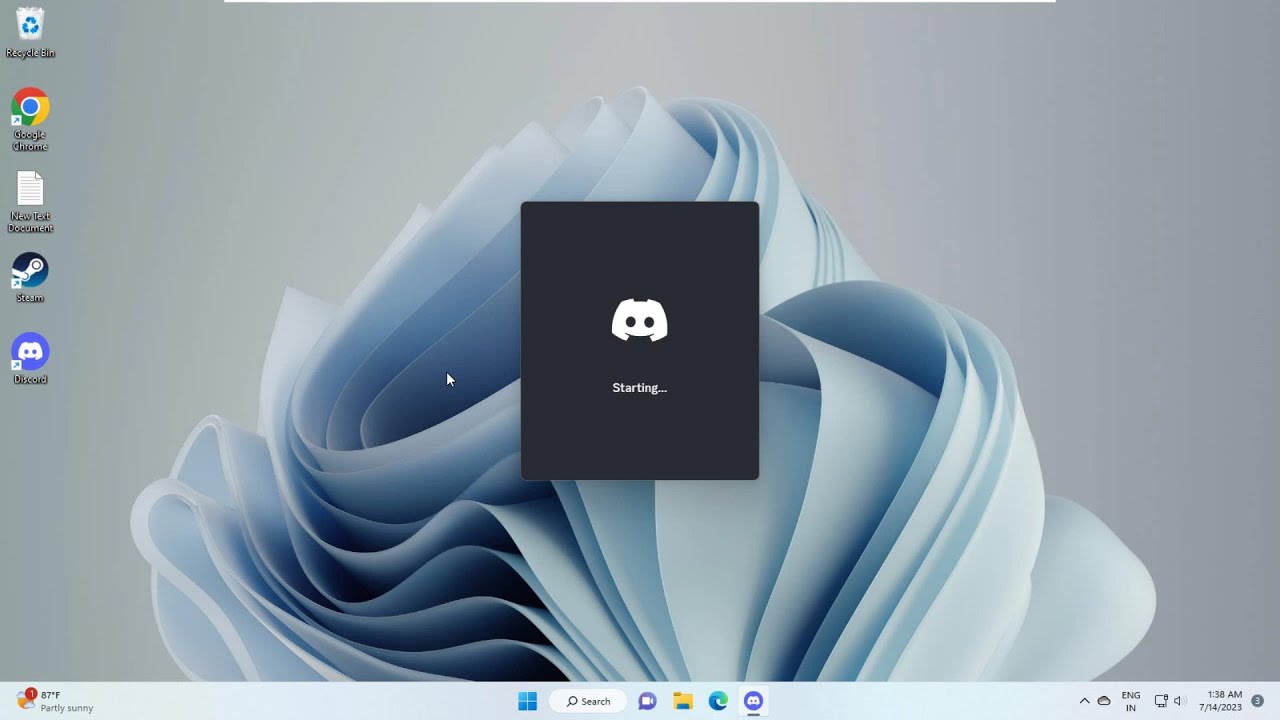Open File Explorer from the taskbar
This screenshot has width=1280, height=720.
click(683, 701)
